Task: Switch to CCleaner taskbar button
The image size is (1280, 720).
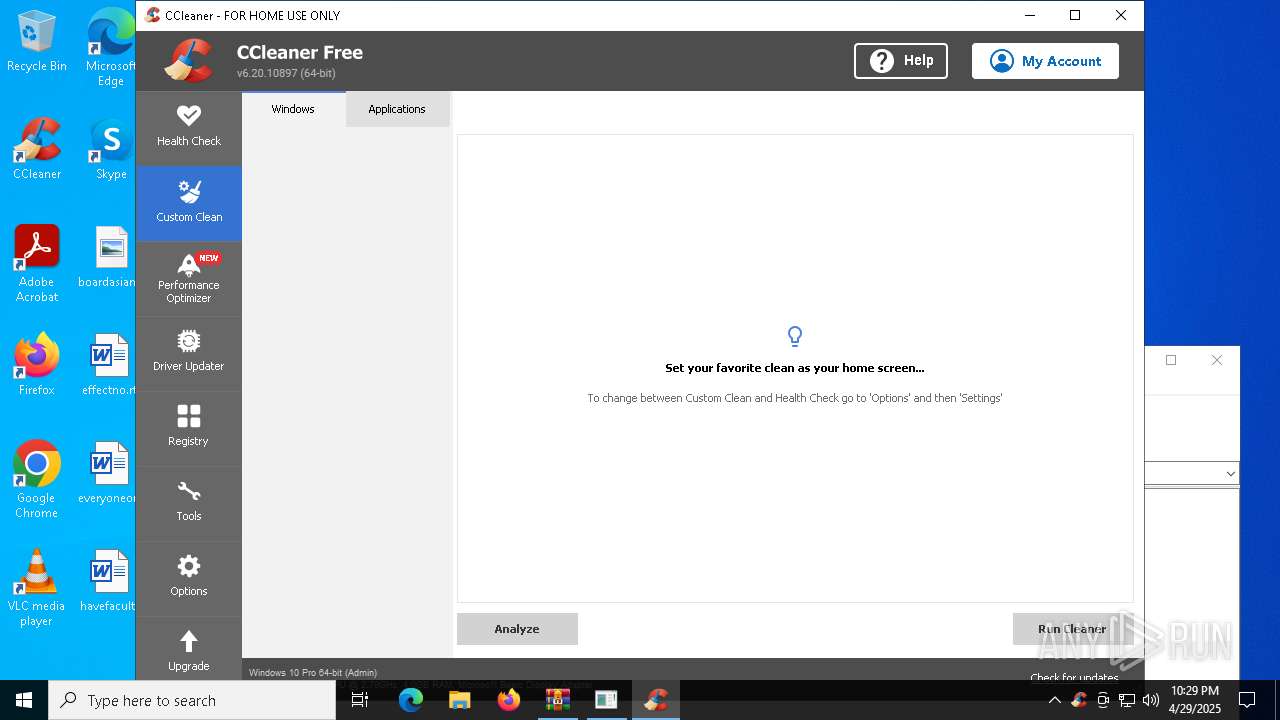Action: coord(656,700)
